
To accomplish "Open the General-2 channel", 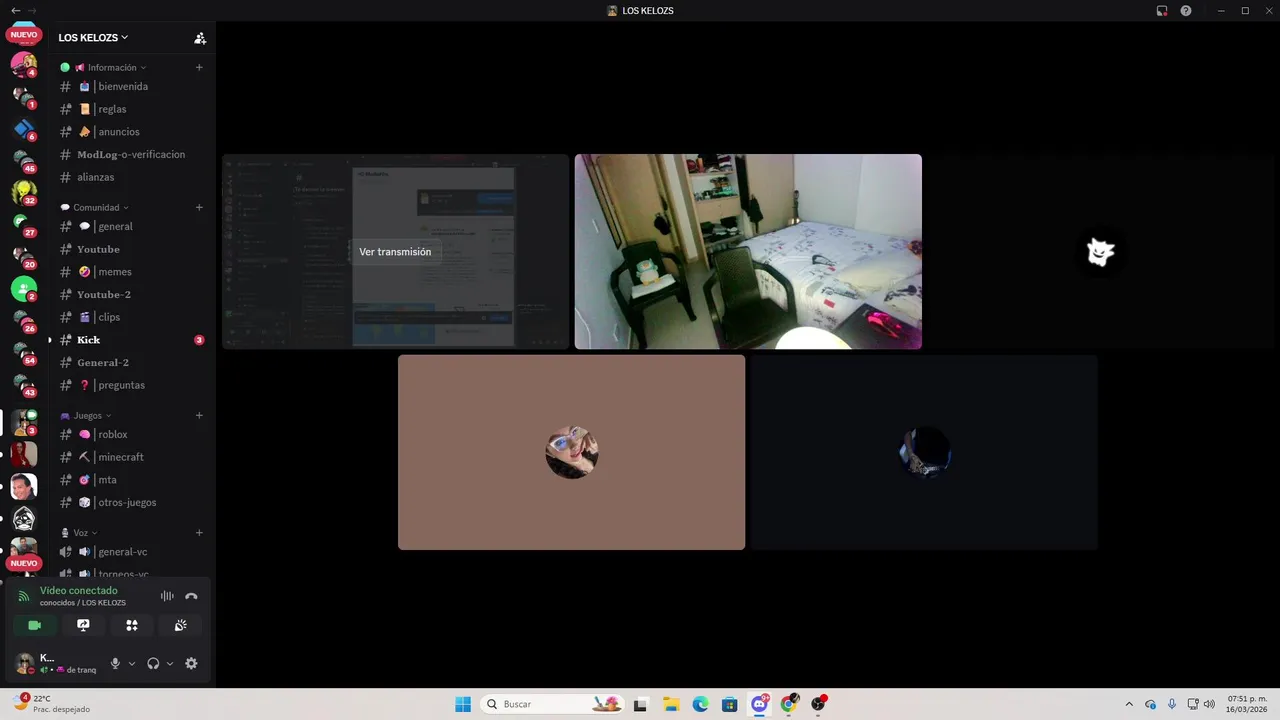I will (x=132, y=362).
